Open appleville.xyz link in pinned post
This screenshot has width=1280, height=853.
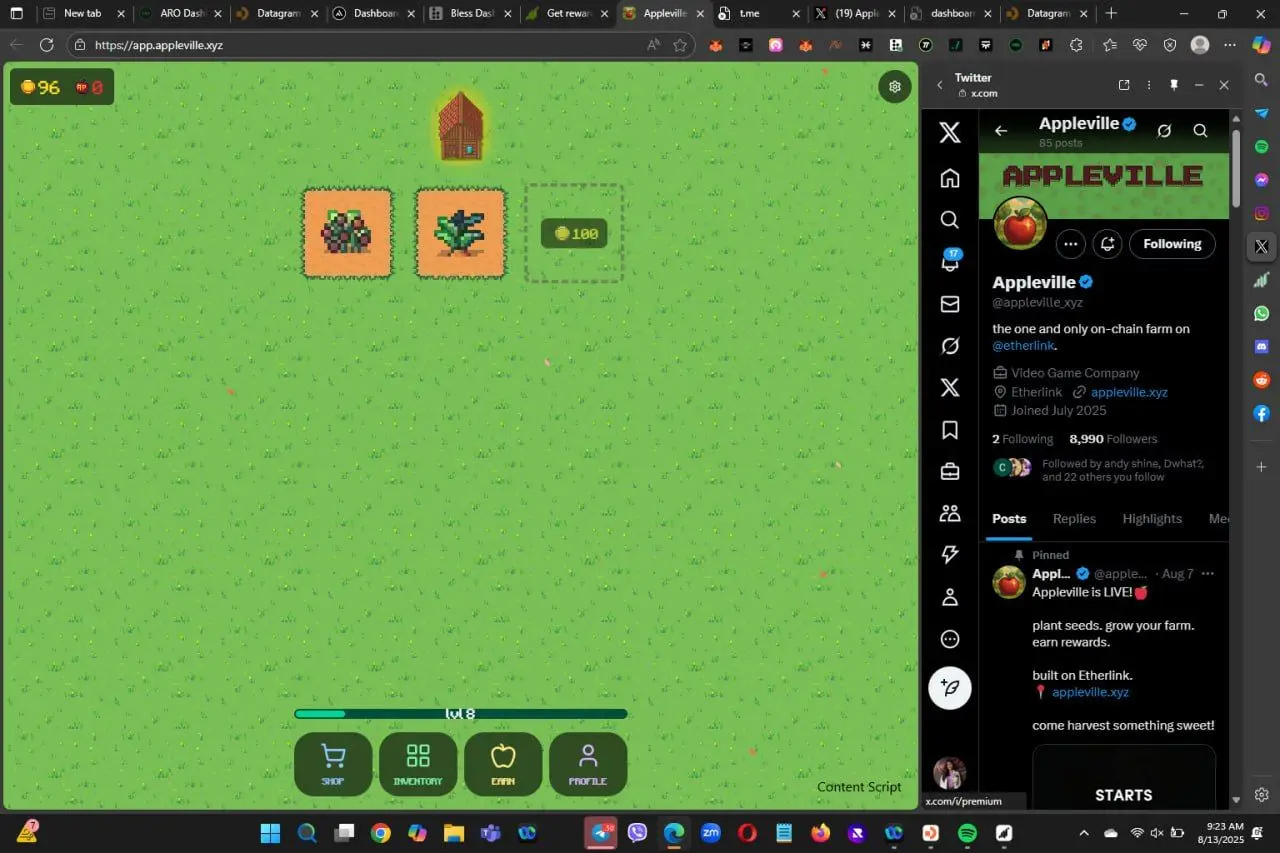tap(1090, 692)
